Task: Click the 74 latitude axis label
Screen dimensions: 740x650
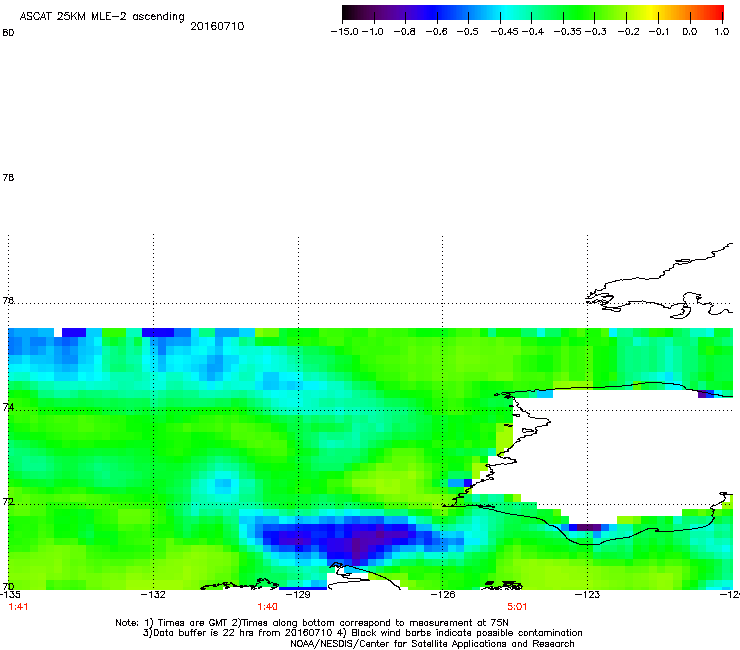Action: click(x=8, y=407)
